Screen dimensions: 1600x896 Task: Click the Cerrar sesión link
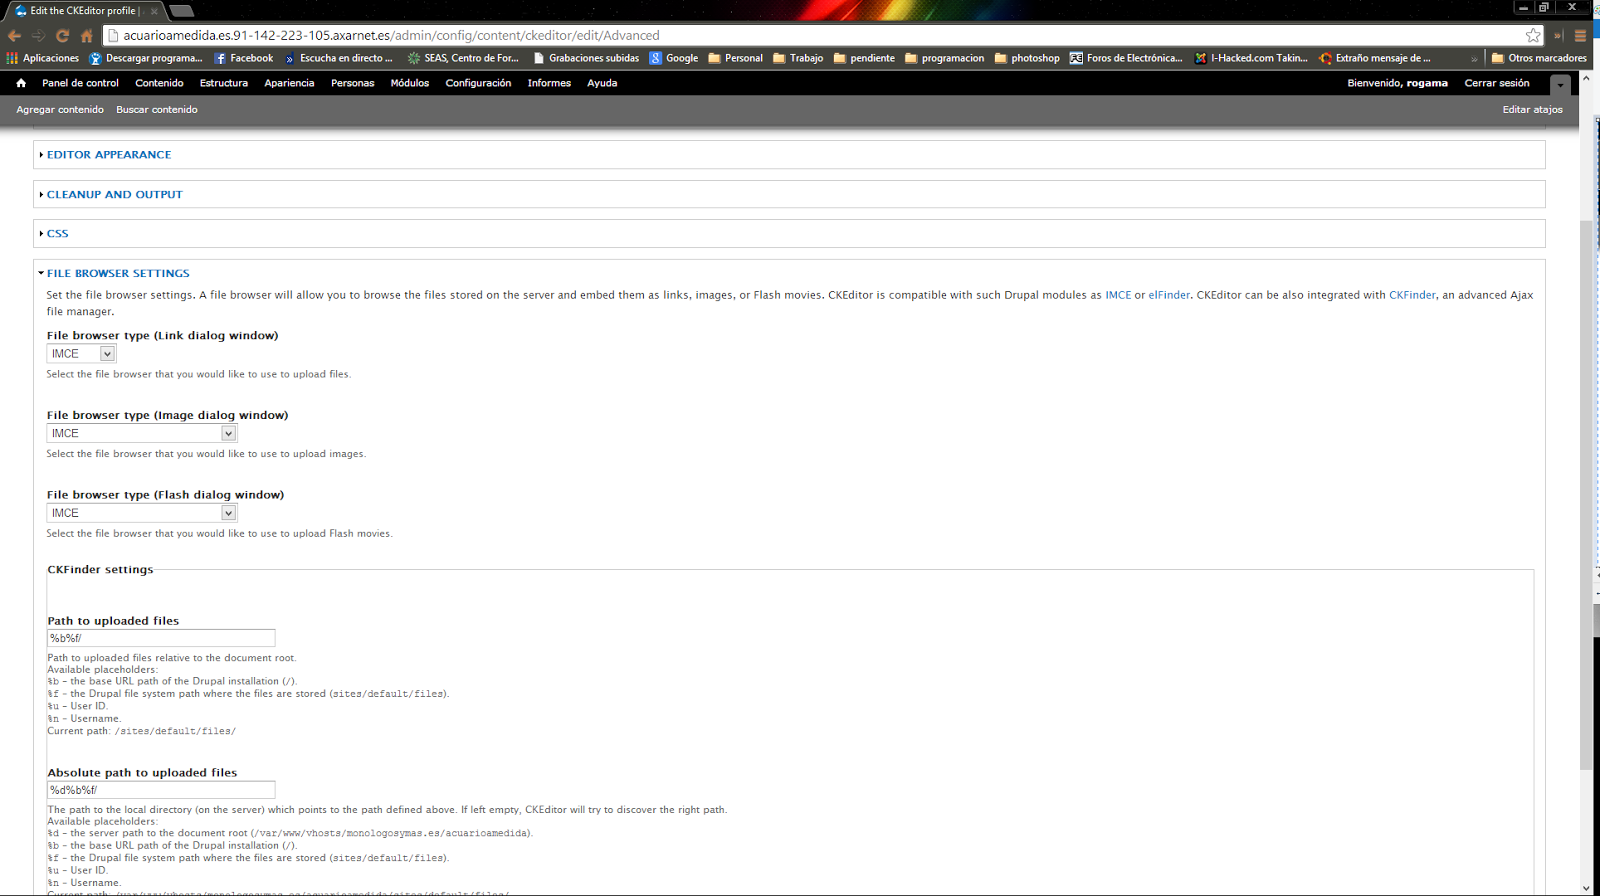click(x=1497, y=83)
